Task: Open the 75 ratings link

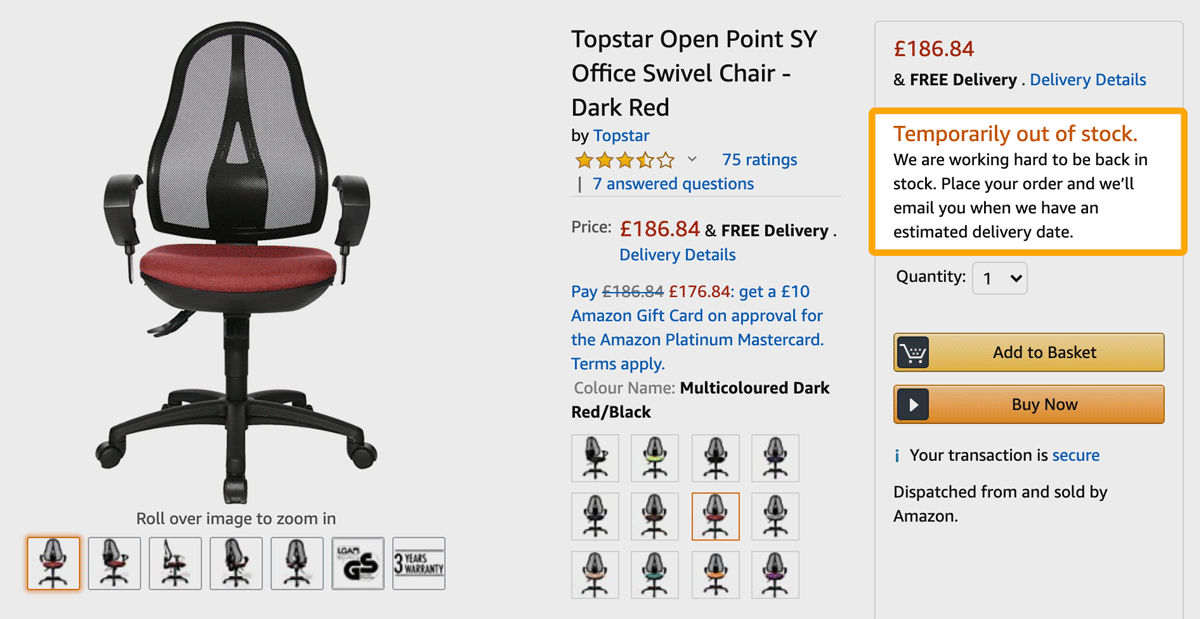Action: 759,160
